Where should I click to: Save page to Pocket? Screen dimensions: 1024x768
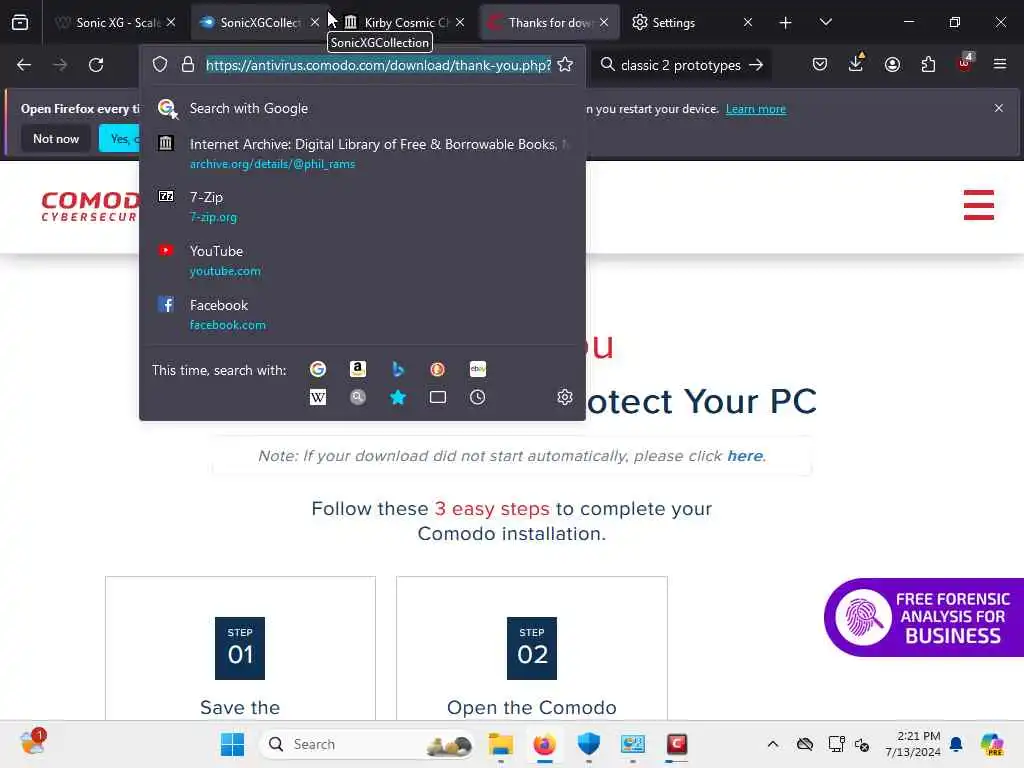point(820,65)
